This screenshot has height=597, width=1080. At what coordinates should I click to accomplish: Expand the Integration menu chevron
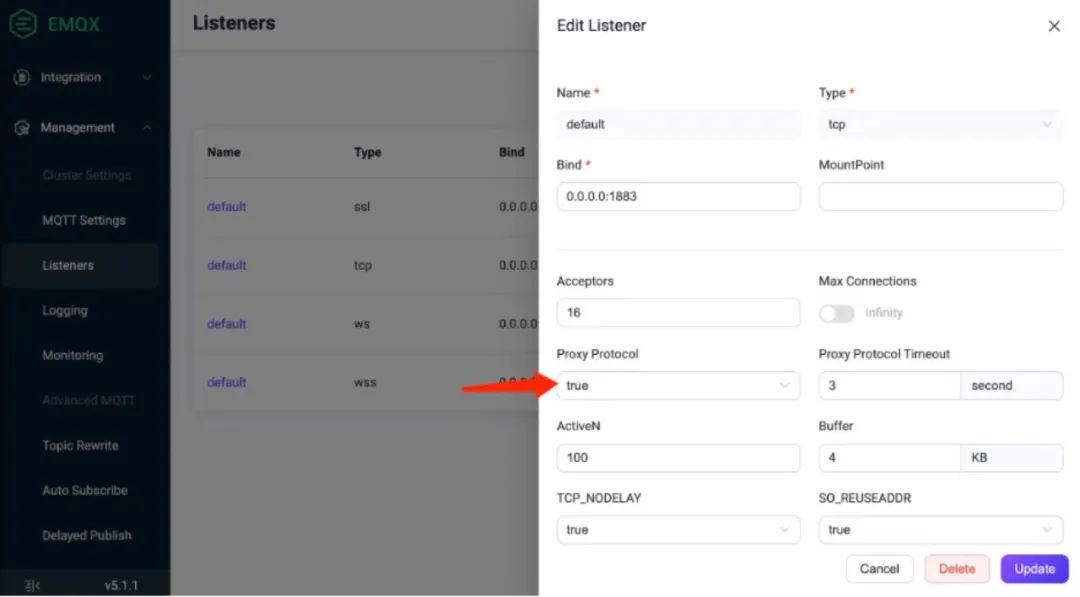click(147, 78)
